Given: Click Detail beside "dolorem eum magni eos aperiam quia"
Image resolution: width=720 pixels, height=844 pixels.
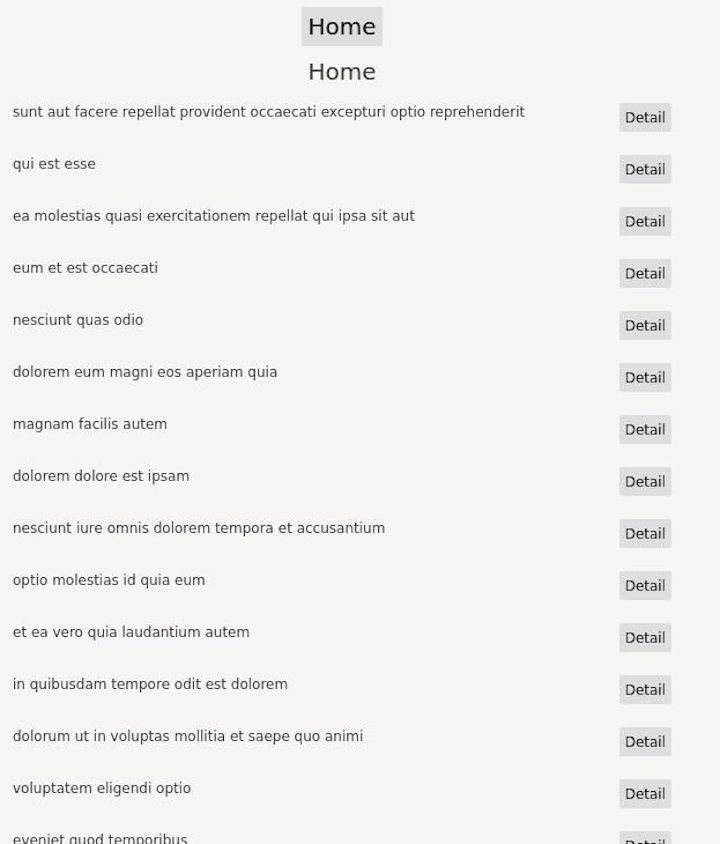Looking at the screenshot, I should (644, 377).
